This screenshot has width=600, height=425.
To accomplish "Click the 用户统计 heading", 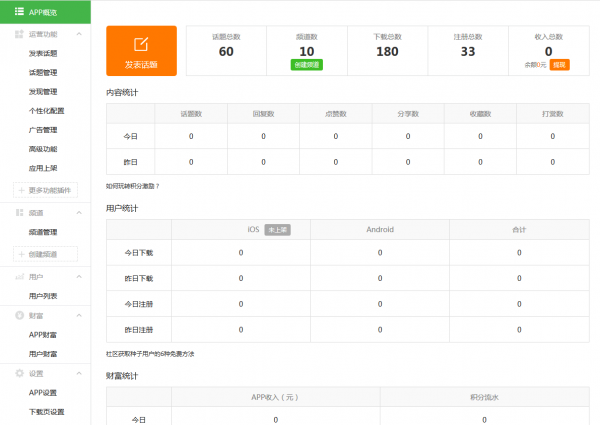I will 122,208.
